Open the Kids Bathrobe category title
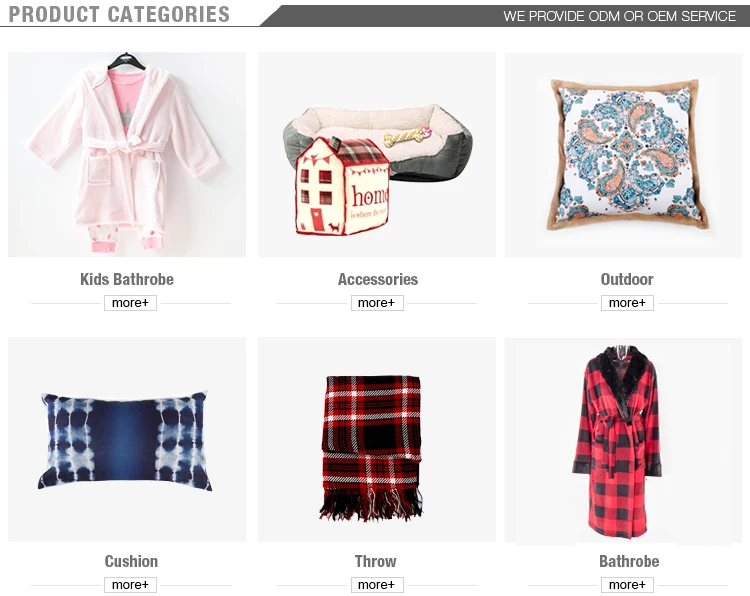Viewport: 750px width, 596px height. tap(127, 279)
